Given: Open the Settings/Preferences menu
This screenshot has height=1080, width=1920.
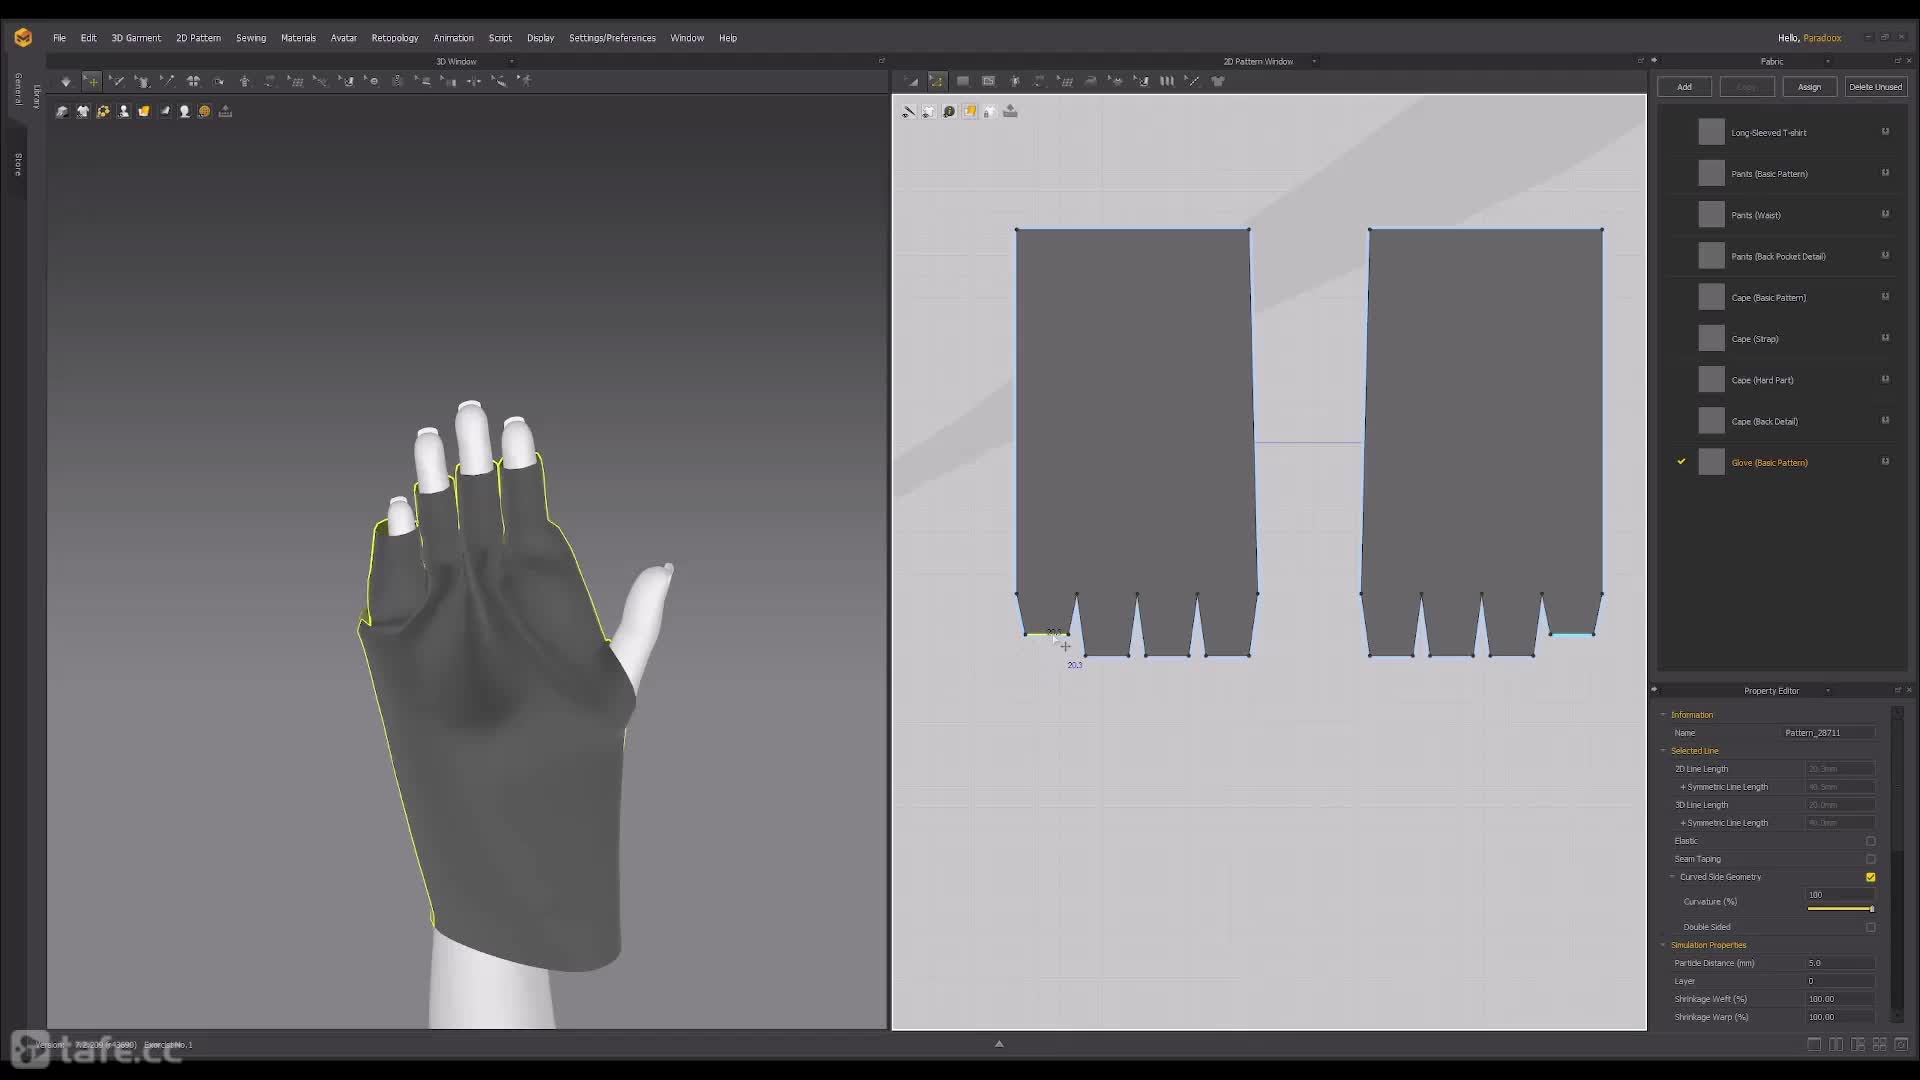Looking at the screenshot, I should 612,38.
